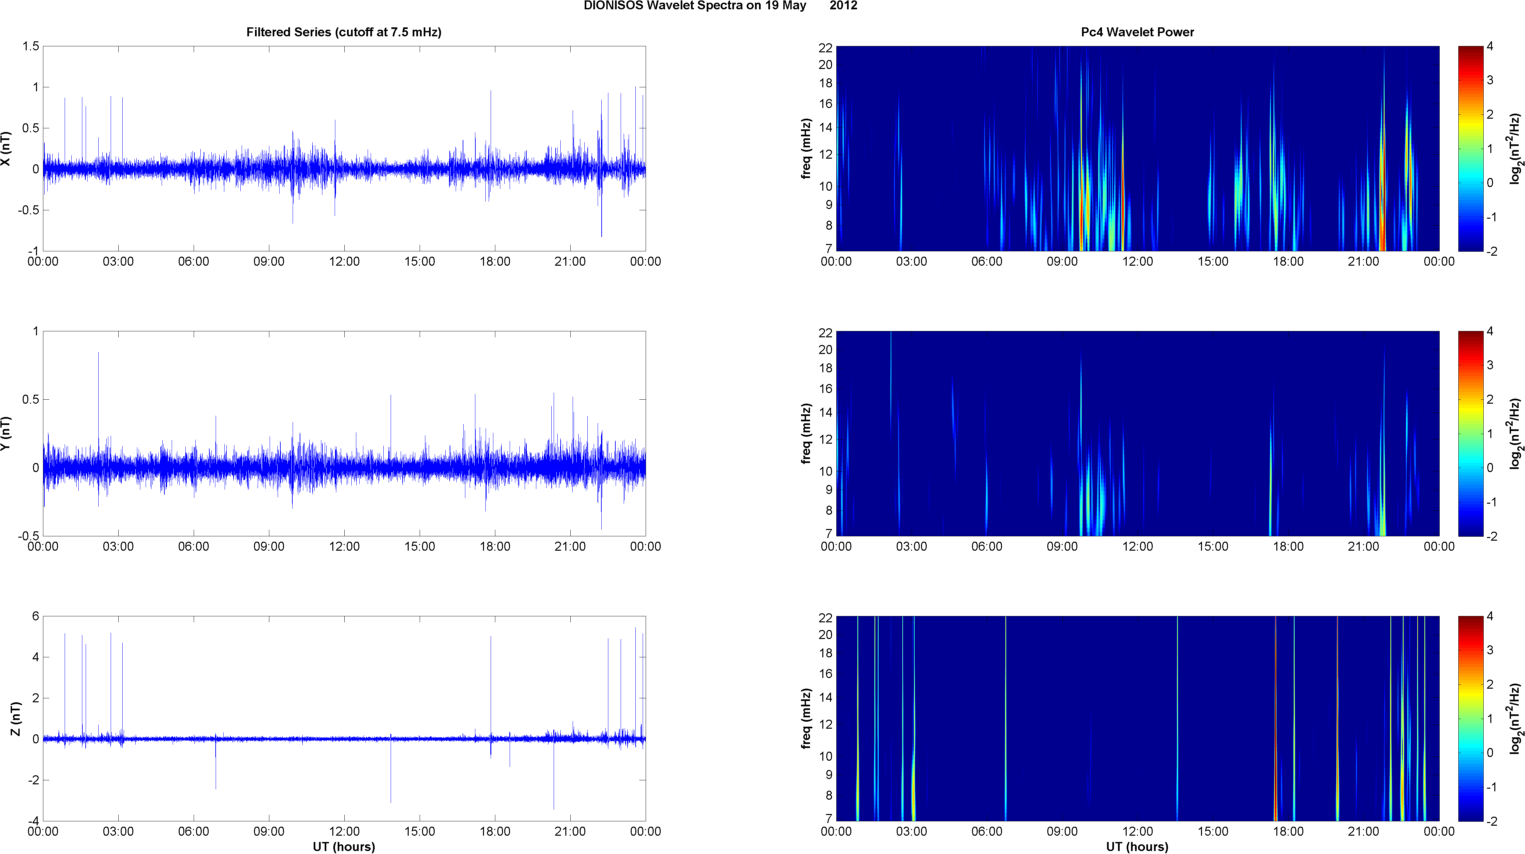Click the colorbar beside the Y wavelet spectrogram
Screen dimensions: 1525x854
[1470, 434]
